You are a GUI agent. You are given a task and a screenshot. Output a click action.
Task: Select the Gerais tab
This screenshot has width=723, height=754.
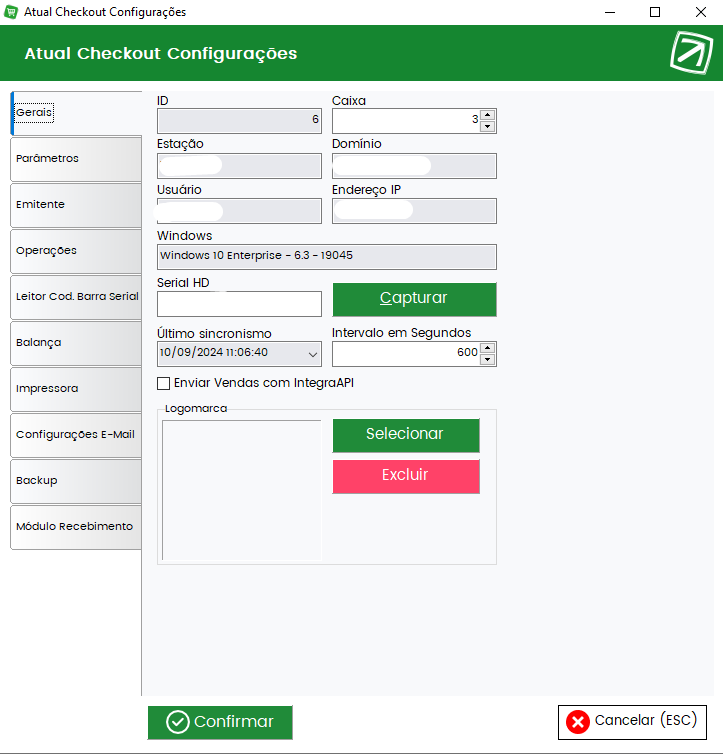(x=76, y=113)
